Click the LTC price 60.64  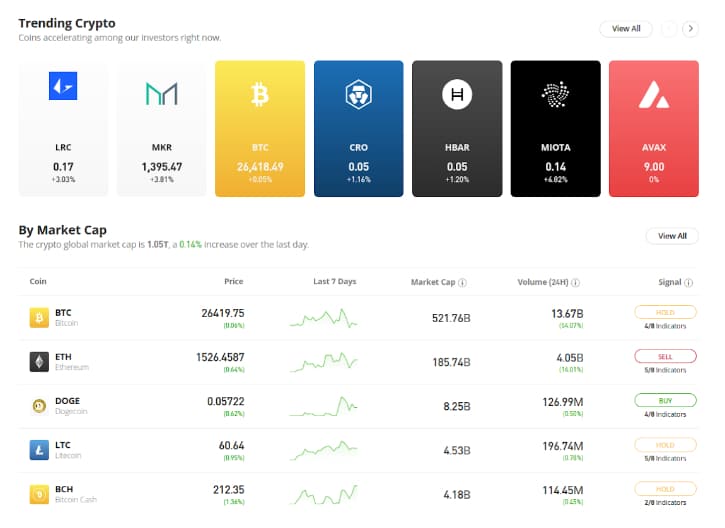point(231,445)
